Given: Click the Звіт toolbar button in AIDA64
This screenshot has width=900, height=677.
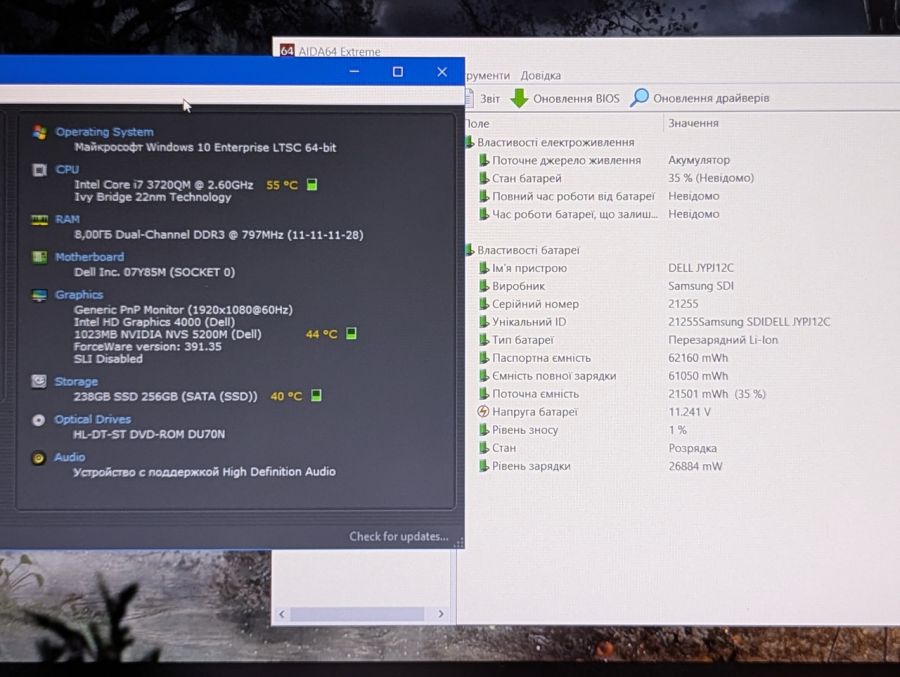Looking at the screenshot, I should (x=483, y=98).
